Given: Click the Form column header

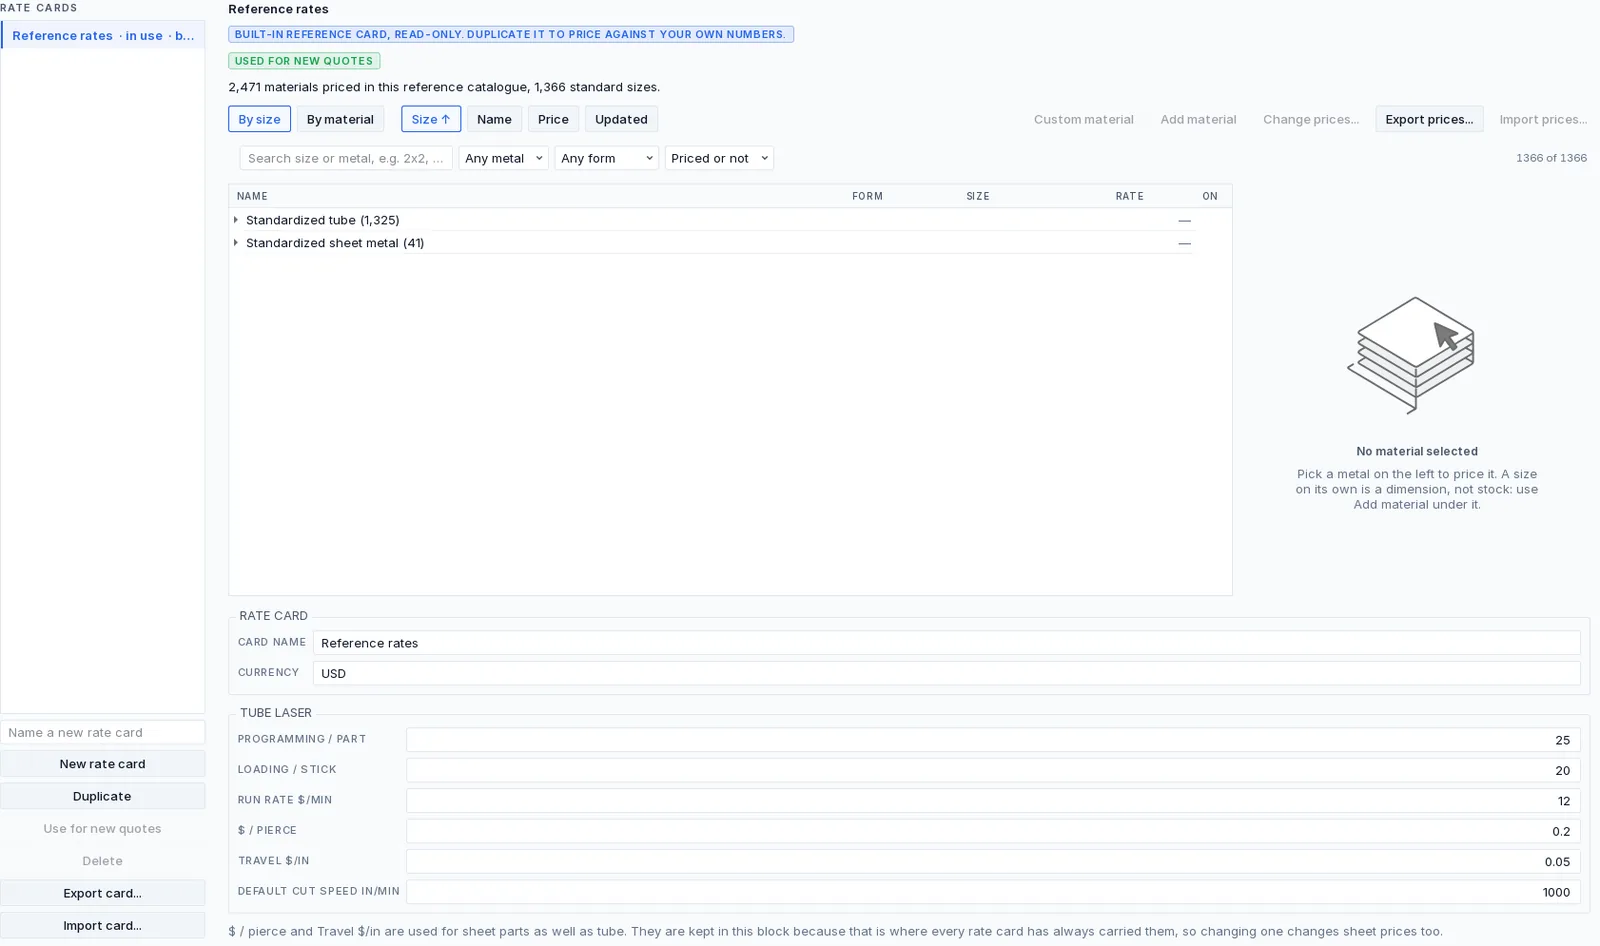Looking at the screenshot, I should (867, 196).
